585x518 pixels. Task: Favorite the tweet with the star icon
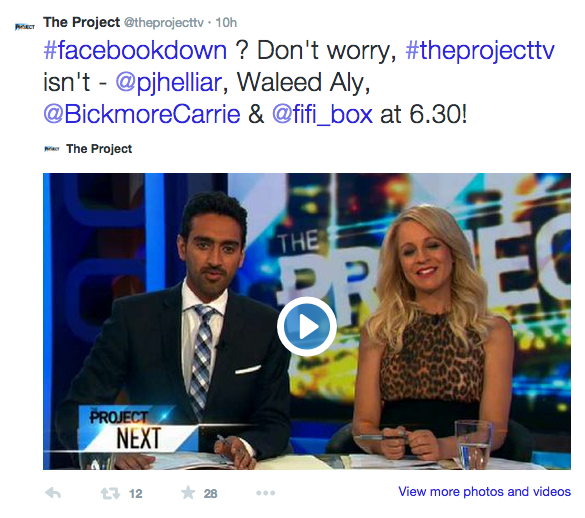pyautogui.click(x=188, y=493)
